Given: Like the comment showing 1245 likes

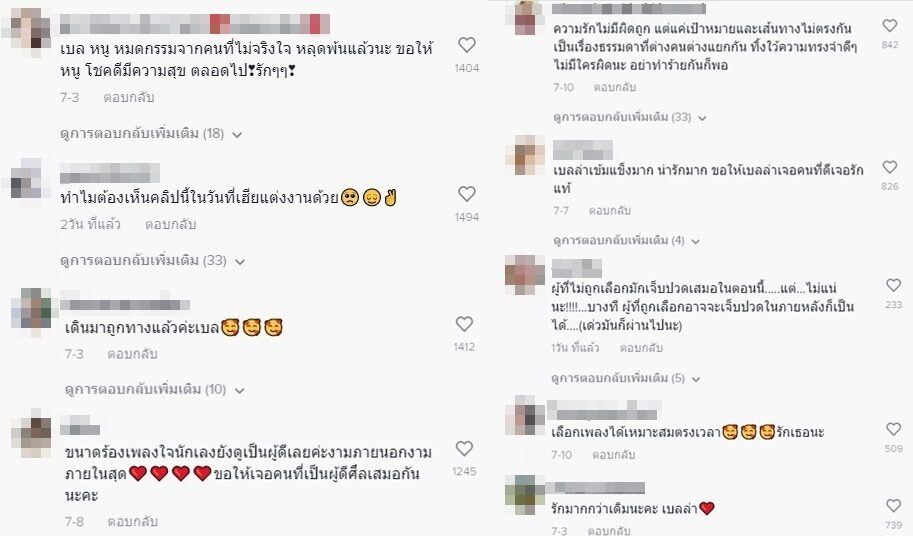Looking at the screenshot, I should pos(464,448).
